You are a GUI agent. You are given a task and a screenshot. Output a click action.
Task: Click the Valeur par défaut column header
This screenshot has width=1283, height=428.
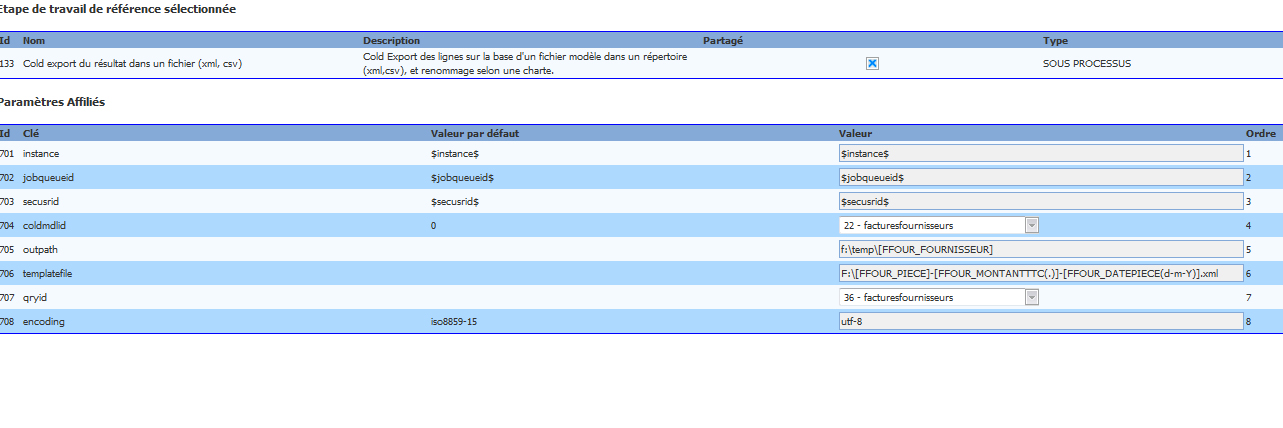click(x=474, y=133)
